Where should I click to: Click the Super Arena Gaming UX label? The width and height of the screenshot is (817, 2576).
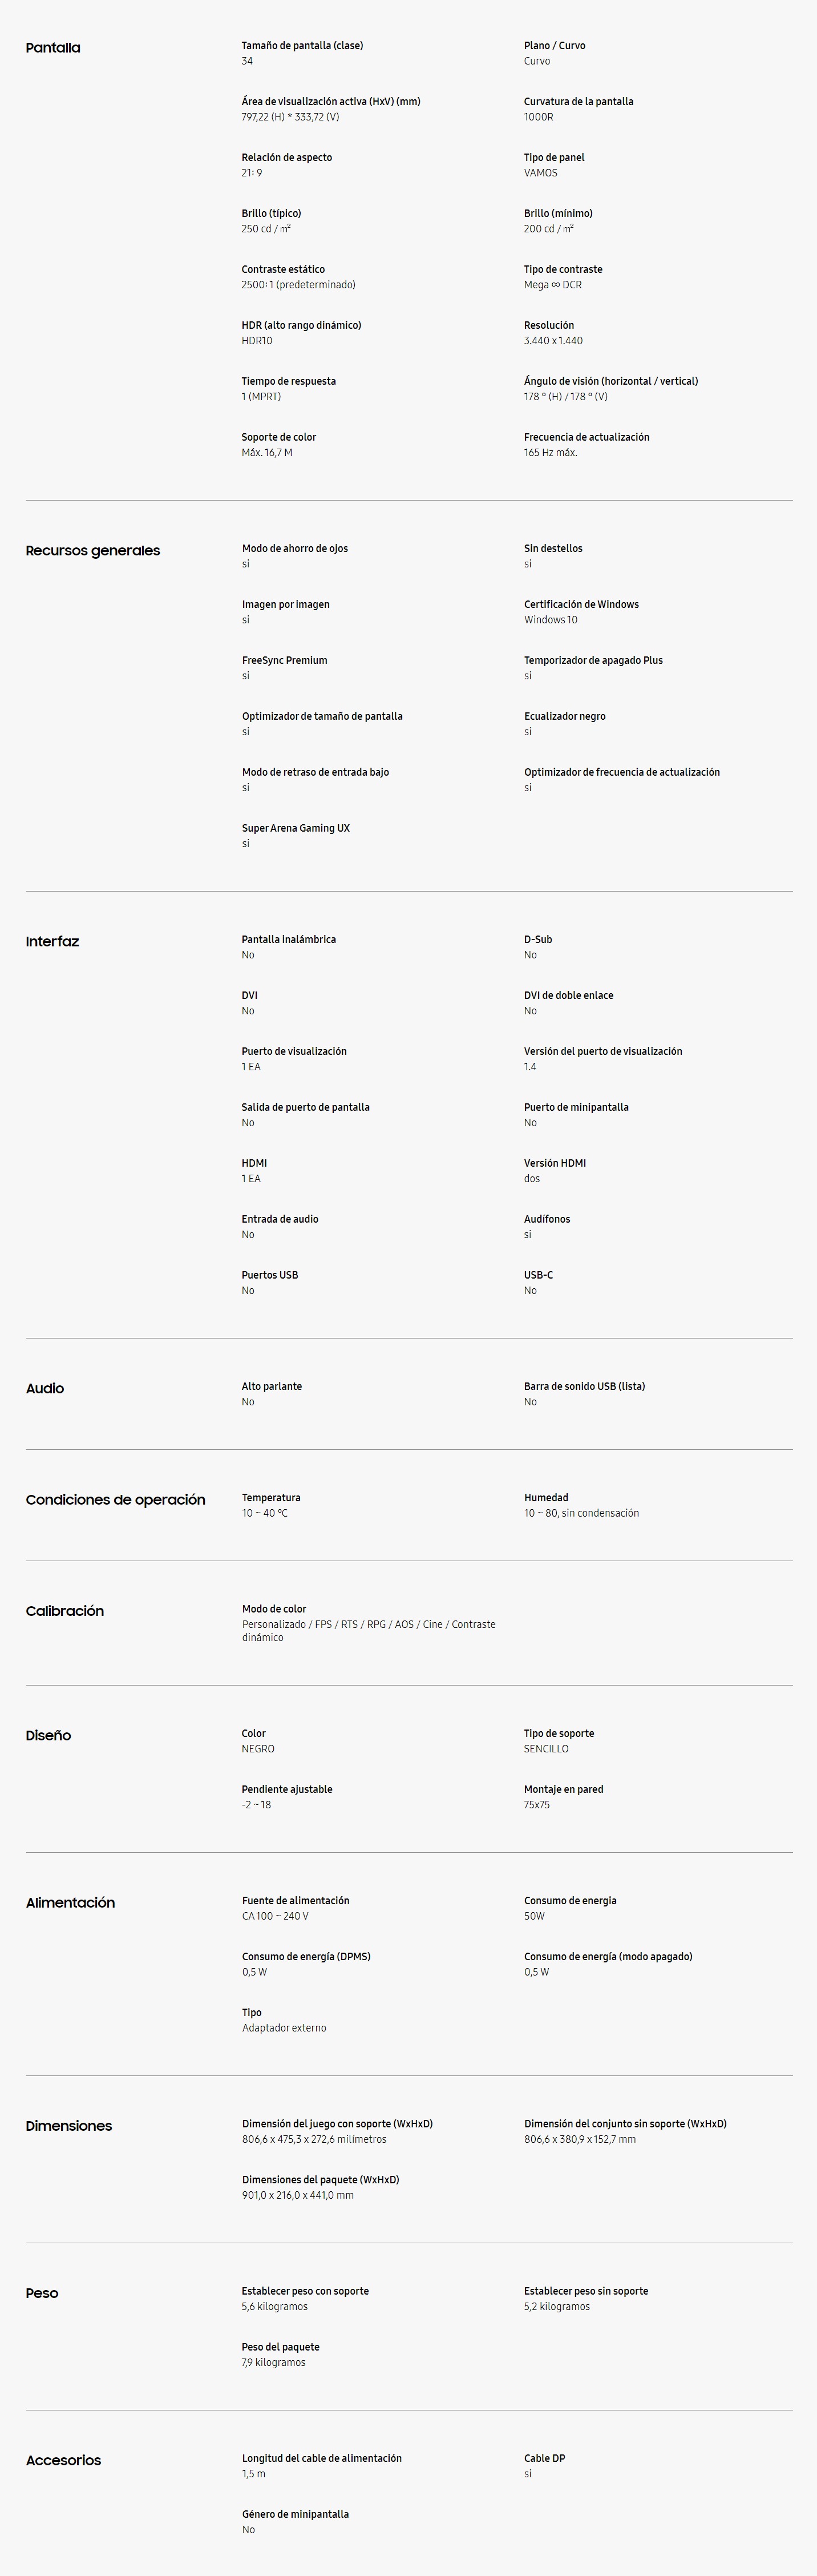coord(295,828)
